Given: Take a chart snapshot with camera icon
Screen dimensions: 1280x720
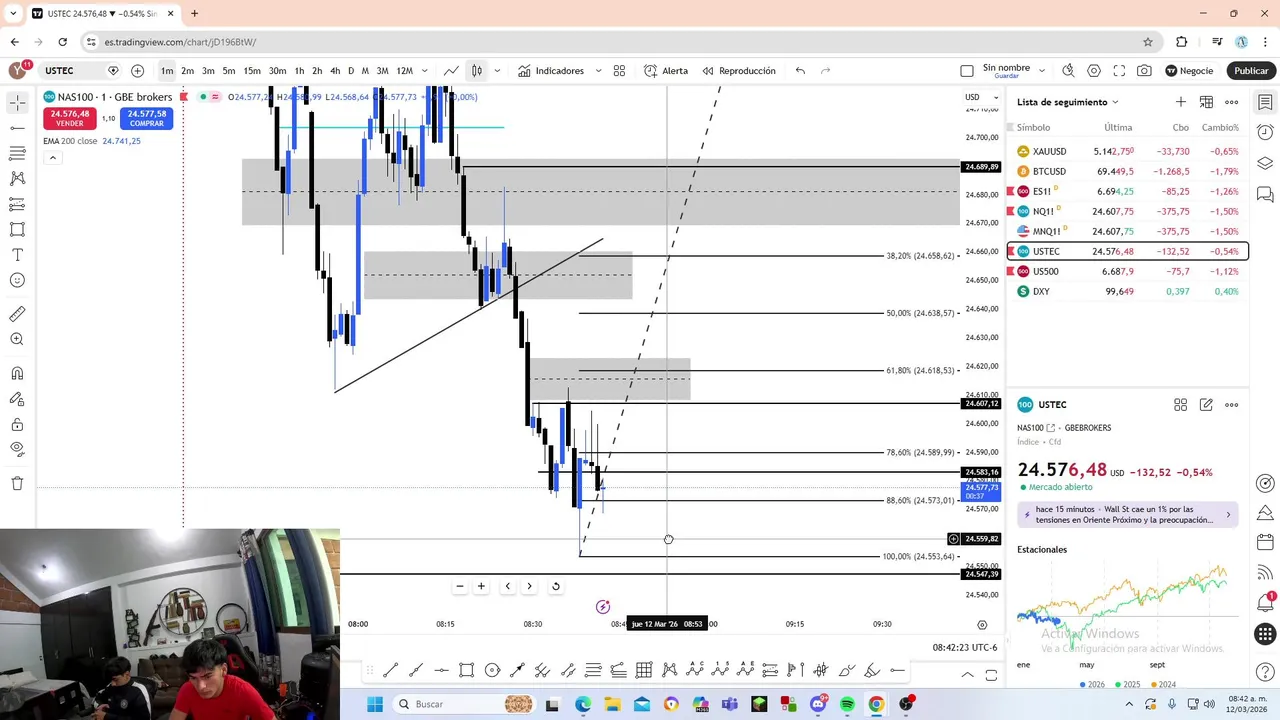Looking at the screenshot, I should coord(1144,71).
